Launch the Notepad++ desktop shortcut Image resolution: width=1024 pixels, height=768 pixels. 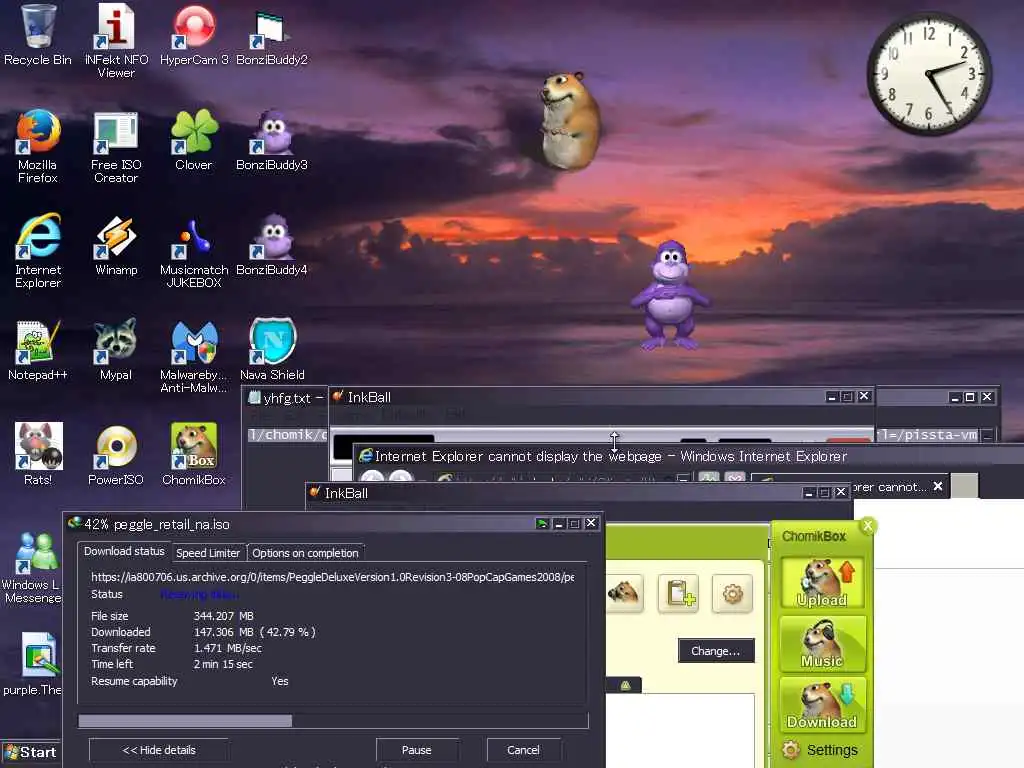pos(38,350)
